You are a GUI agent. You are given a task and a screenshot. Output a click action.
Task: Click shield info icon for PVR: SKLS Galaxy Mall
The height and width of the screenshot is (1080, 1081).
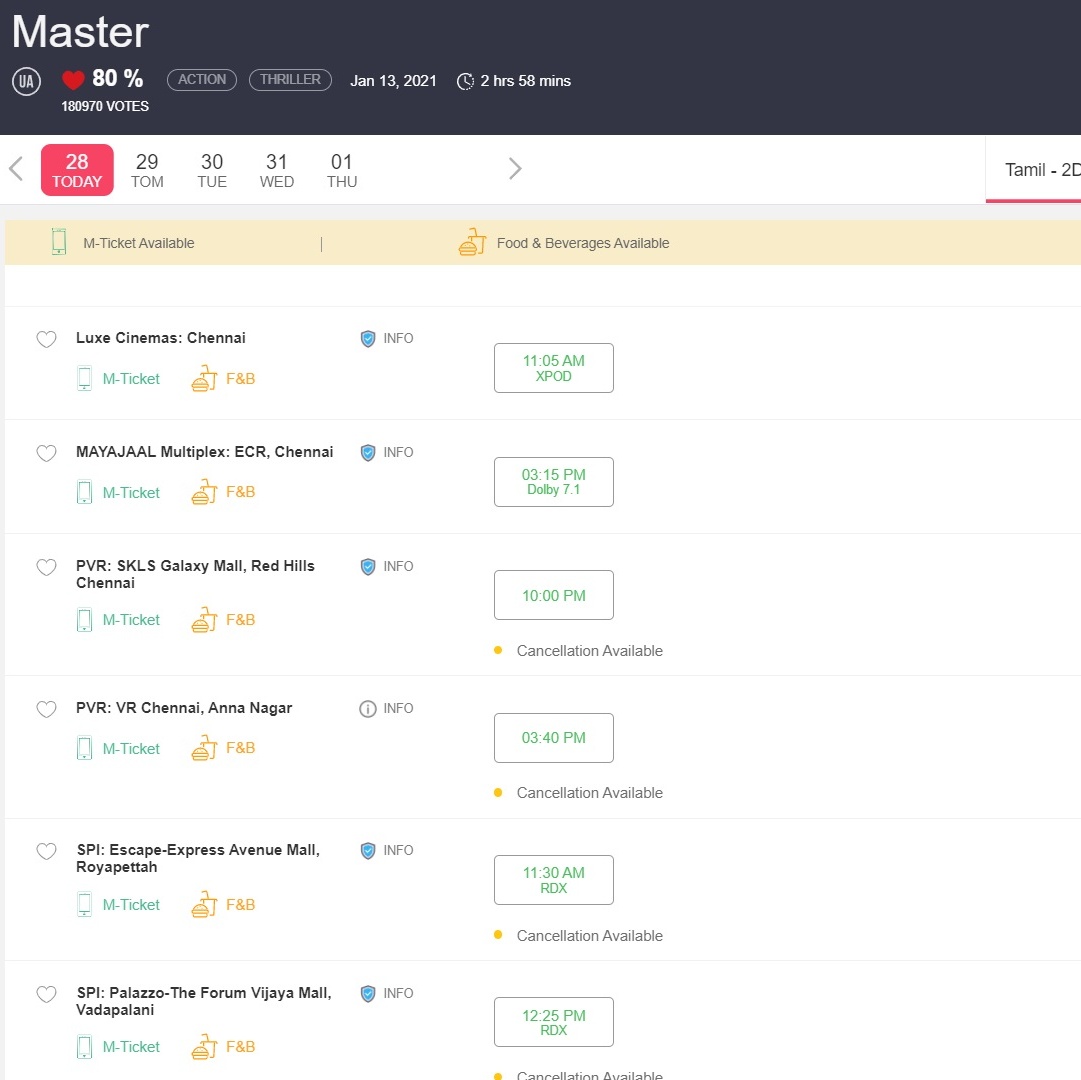(368, 567)
